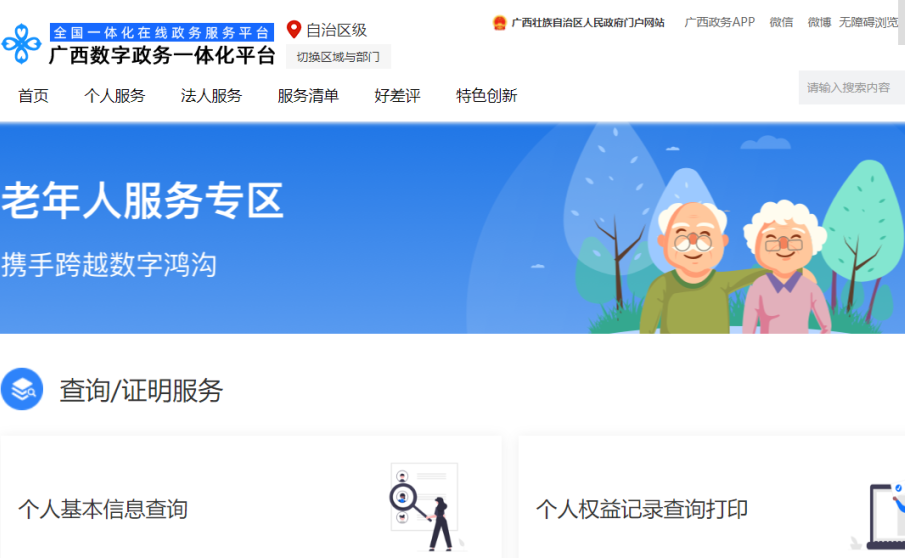The image size is (905, 558).
Task: Open the 个人基本信息查询 service card
Action: pyautogui.click(x=251, y=497)
